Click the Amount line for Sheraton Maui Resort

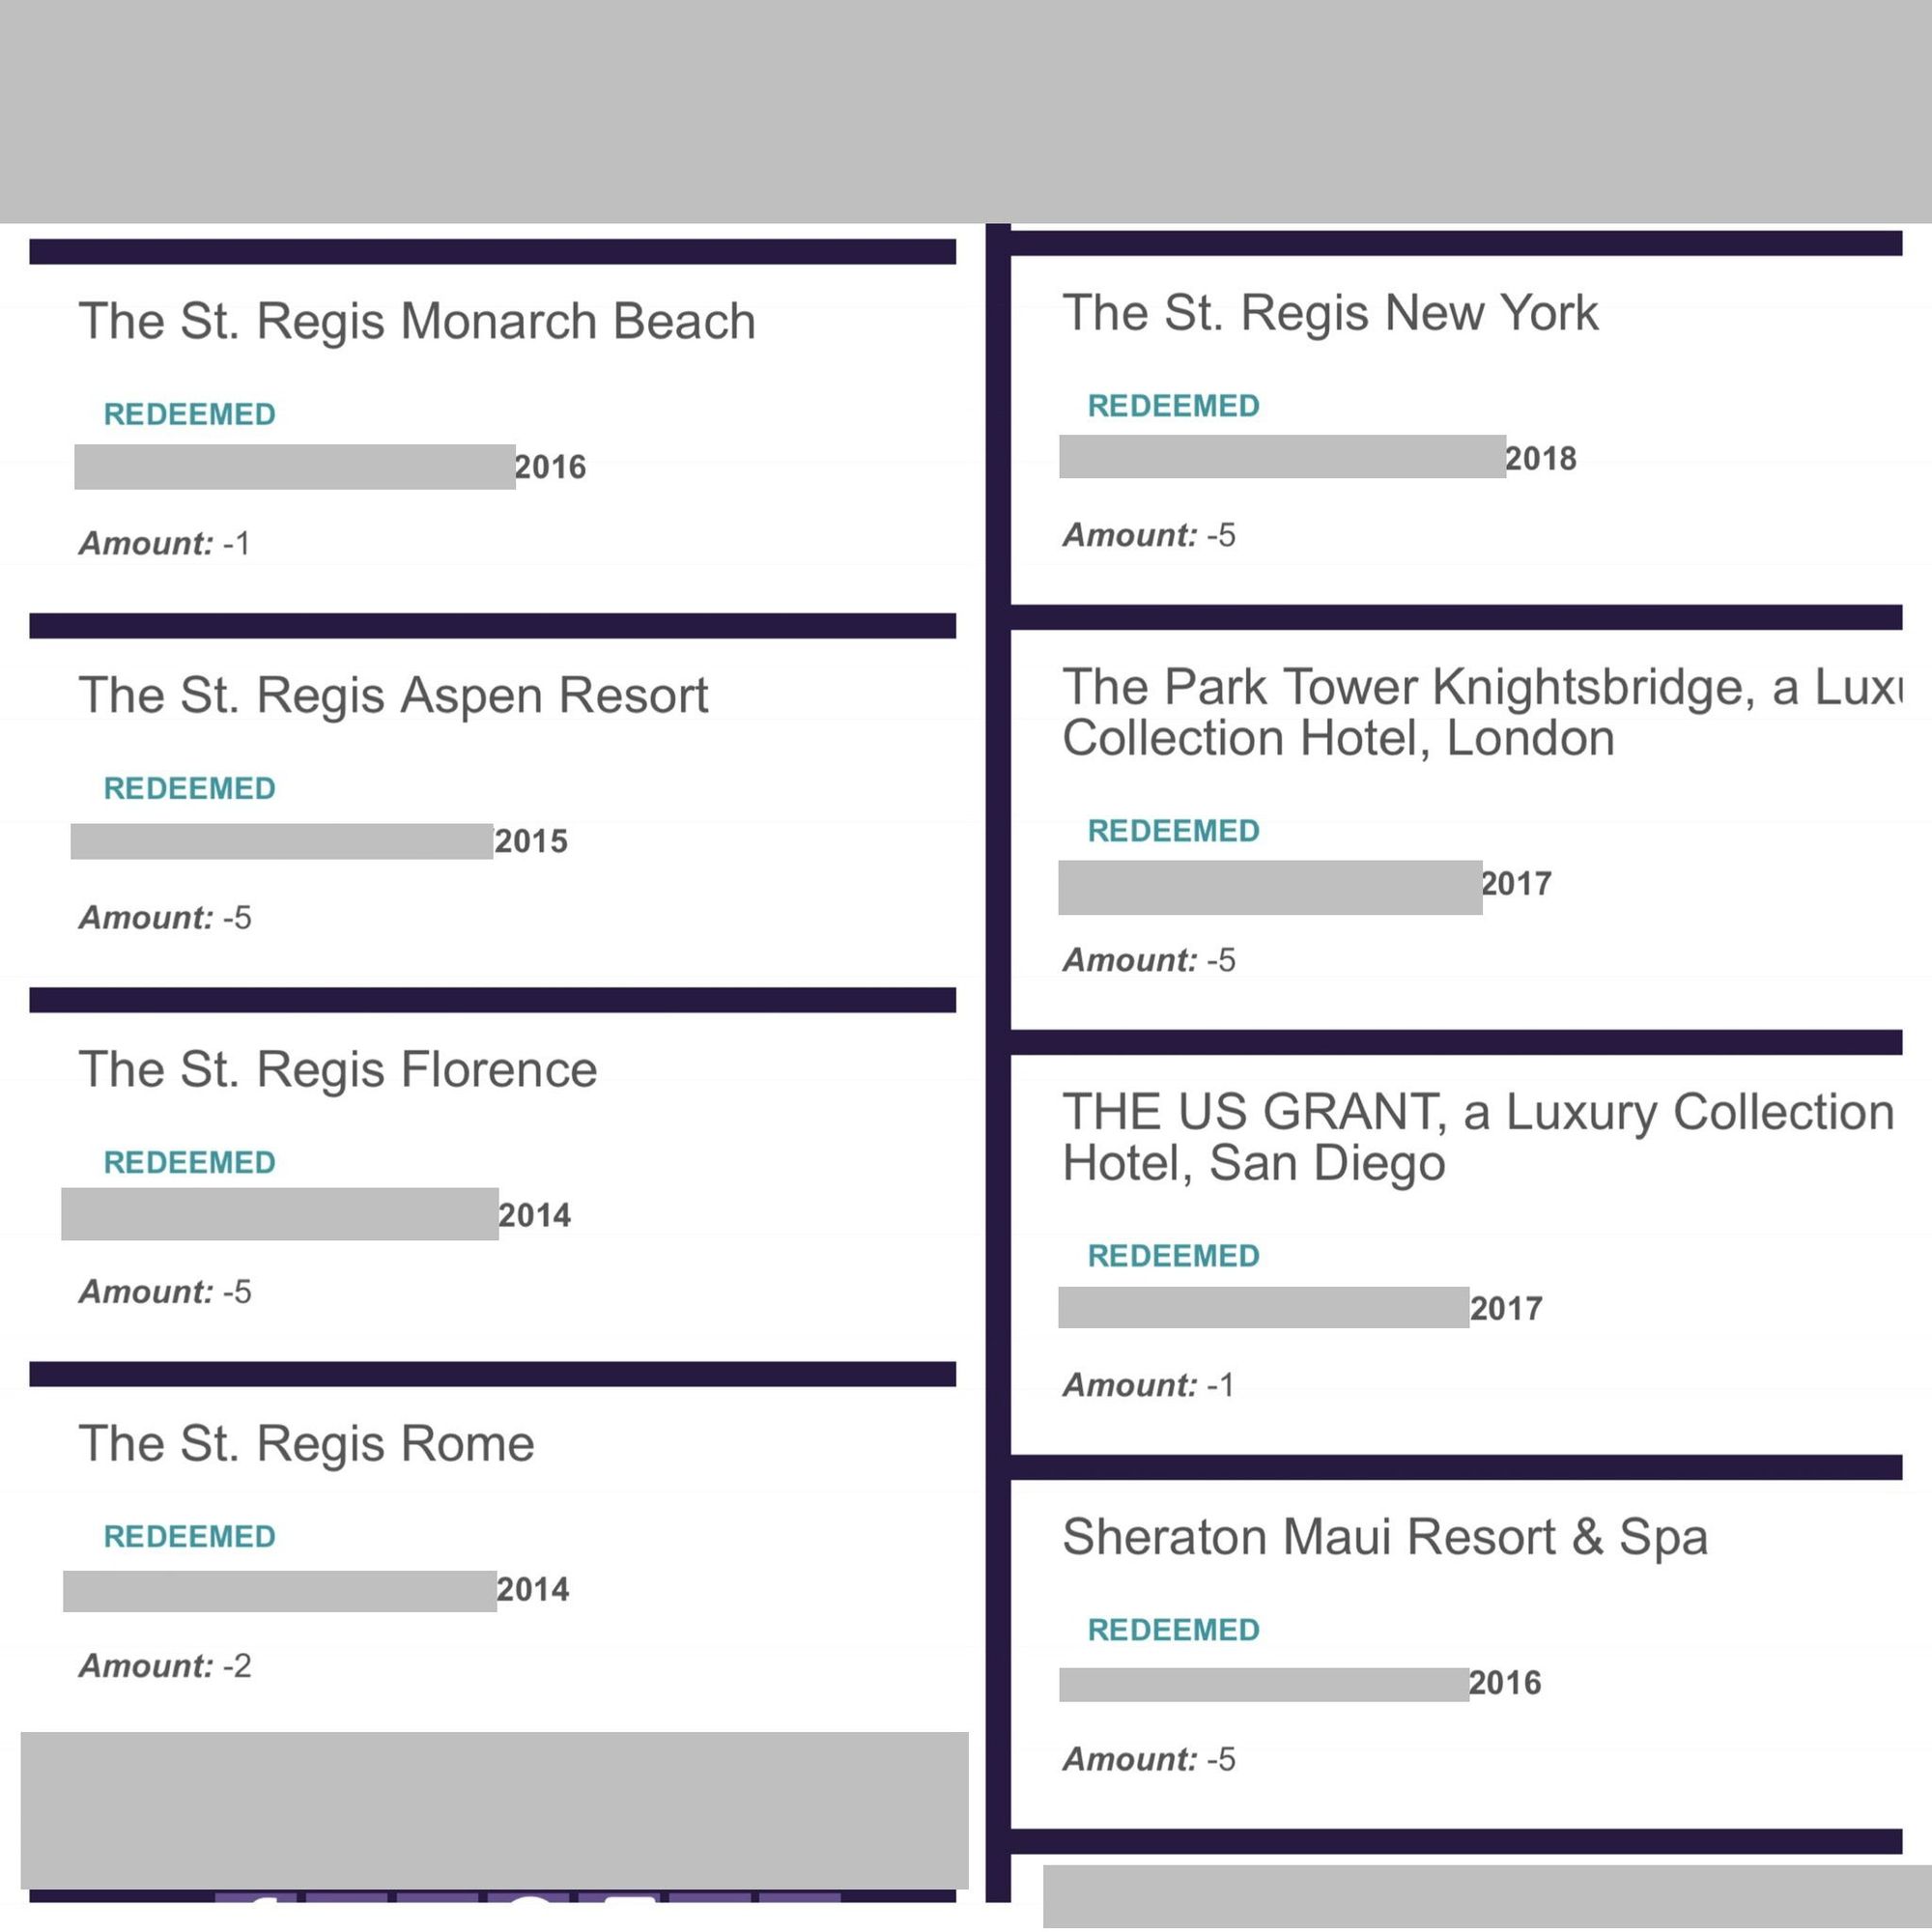(x=1148, y=1759)
